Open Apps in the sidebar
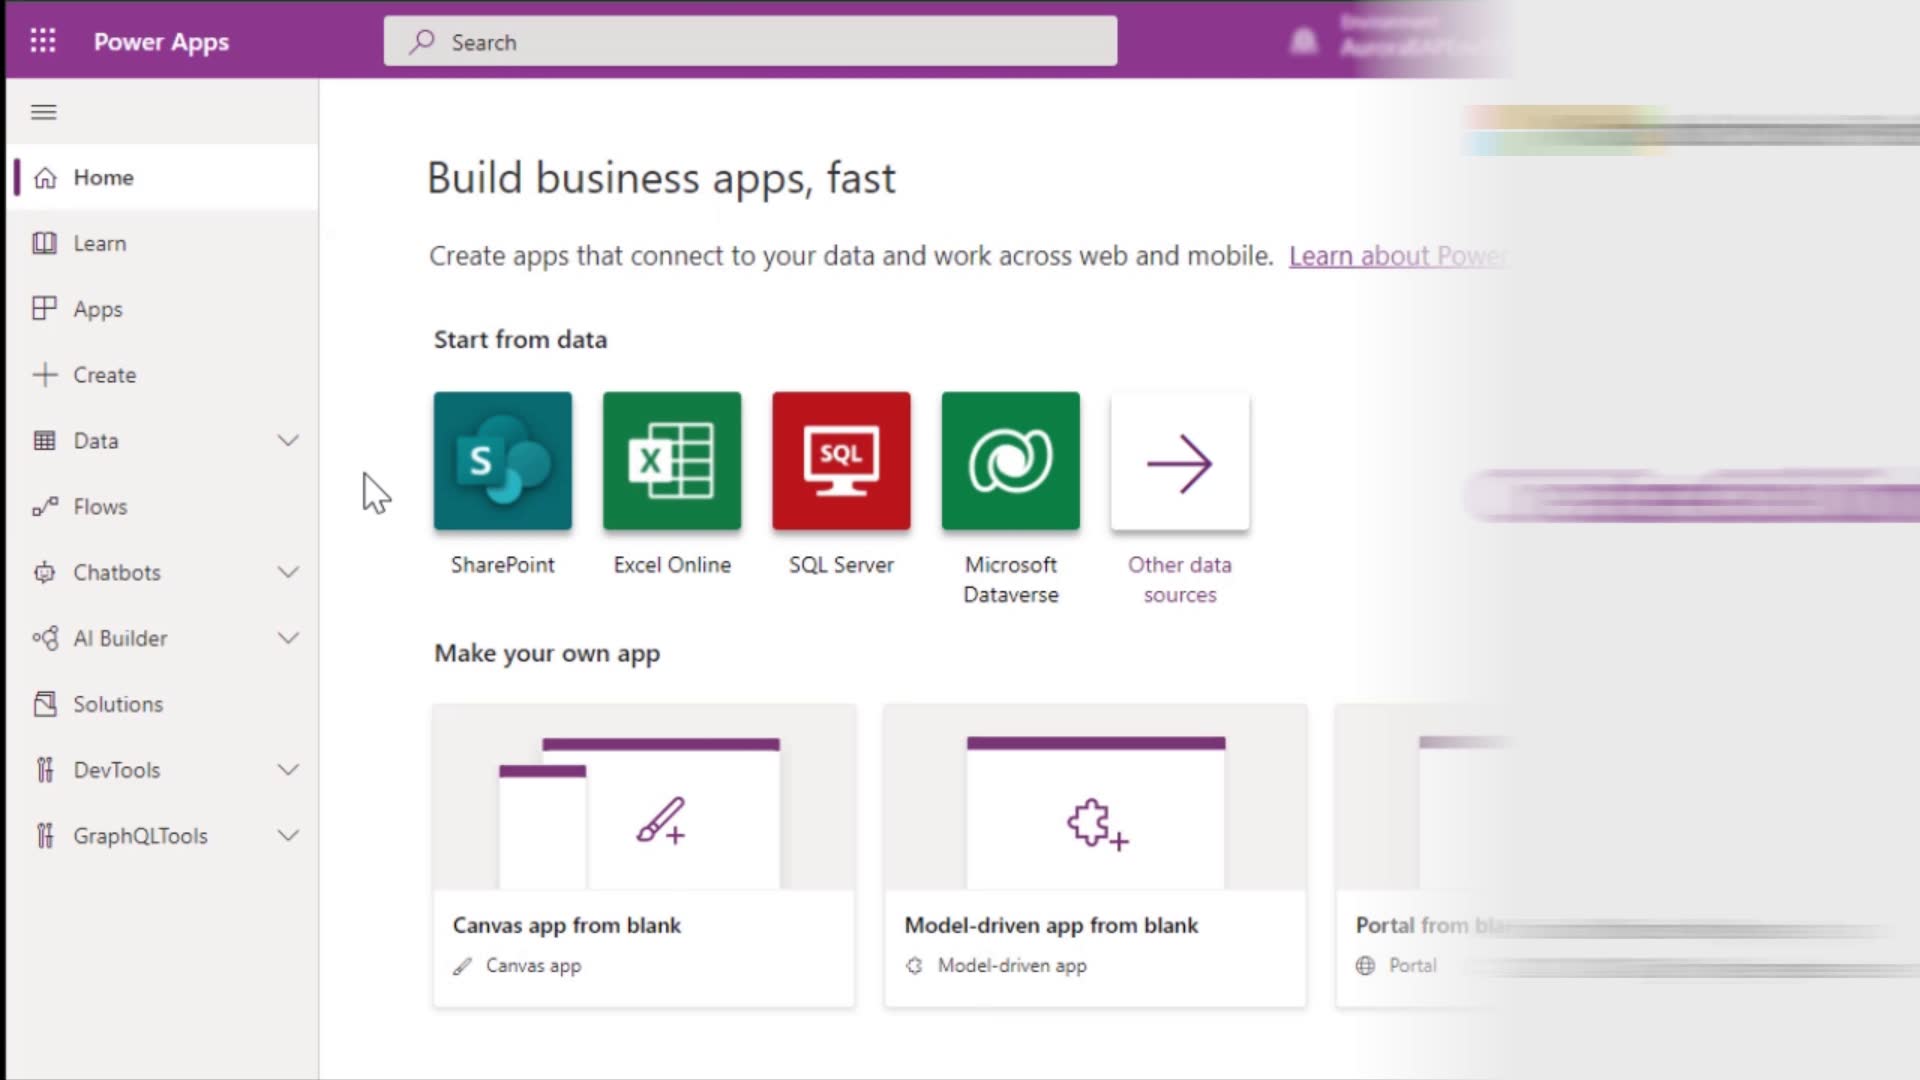This screenshot has width=1920, height=1080. pyautogui.click(x=163, y=309)
